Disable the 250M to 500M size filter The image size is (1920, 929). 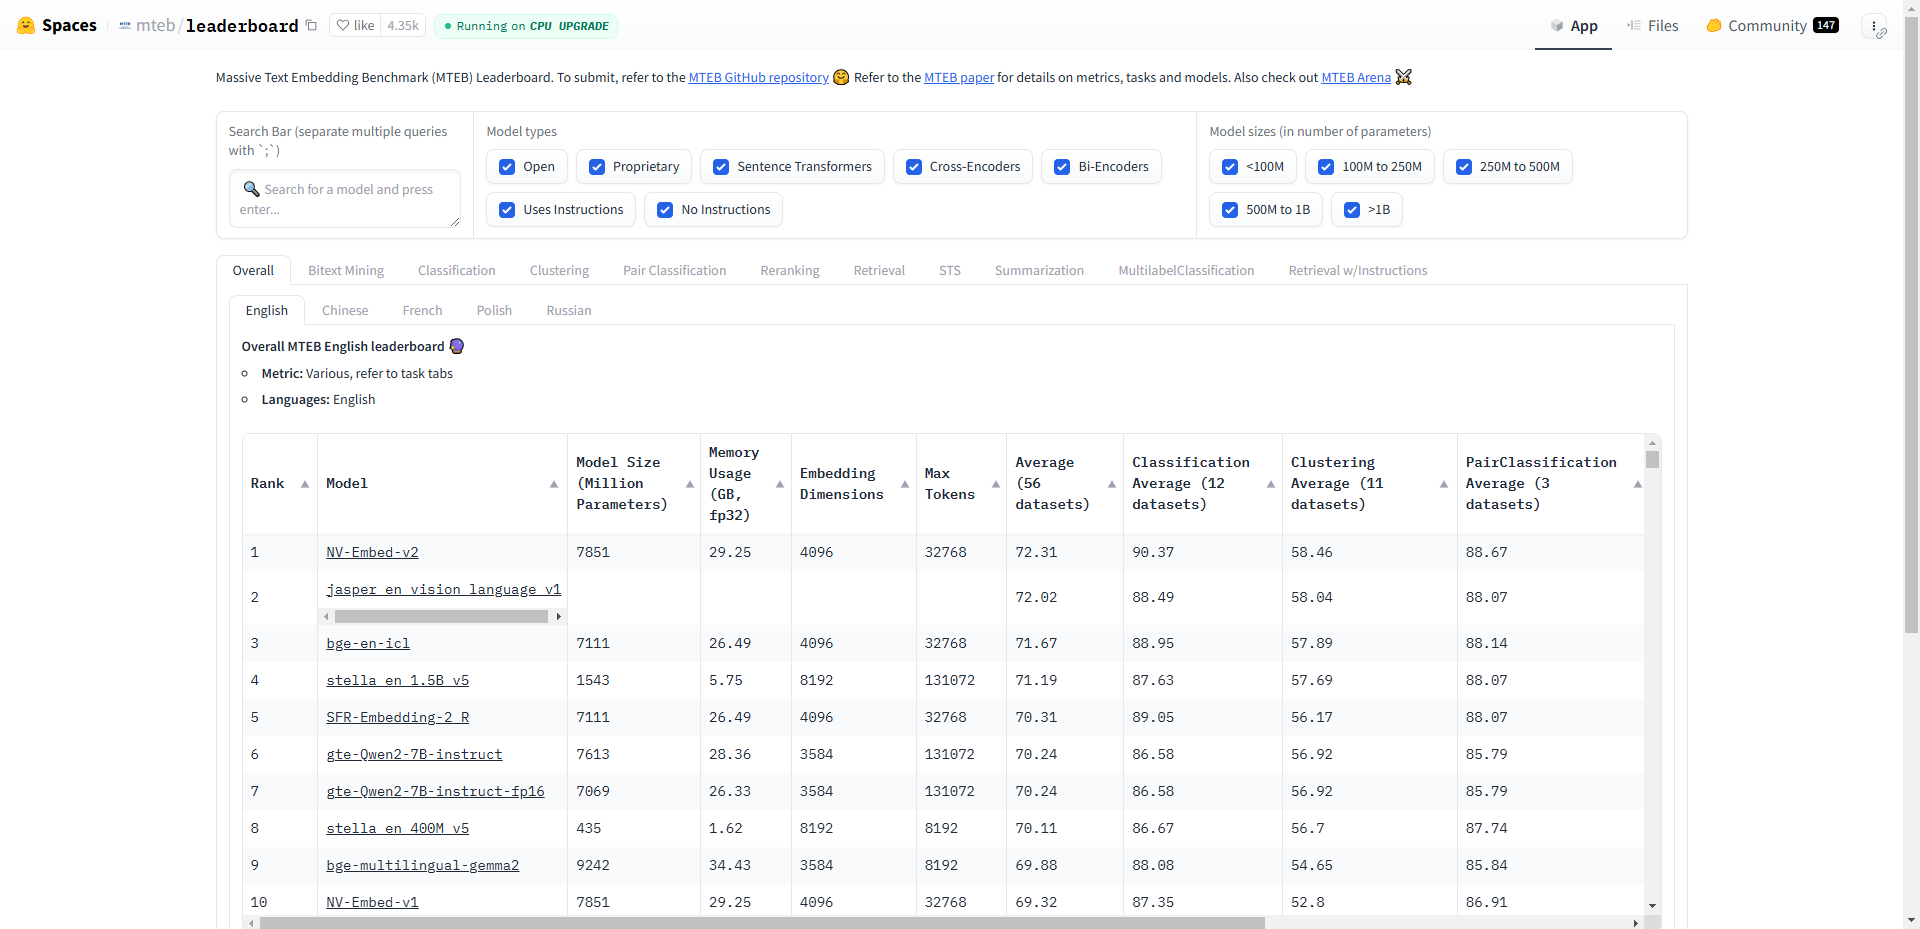(1464, 167)
